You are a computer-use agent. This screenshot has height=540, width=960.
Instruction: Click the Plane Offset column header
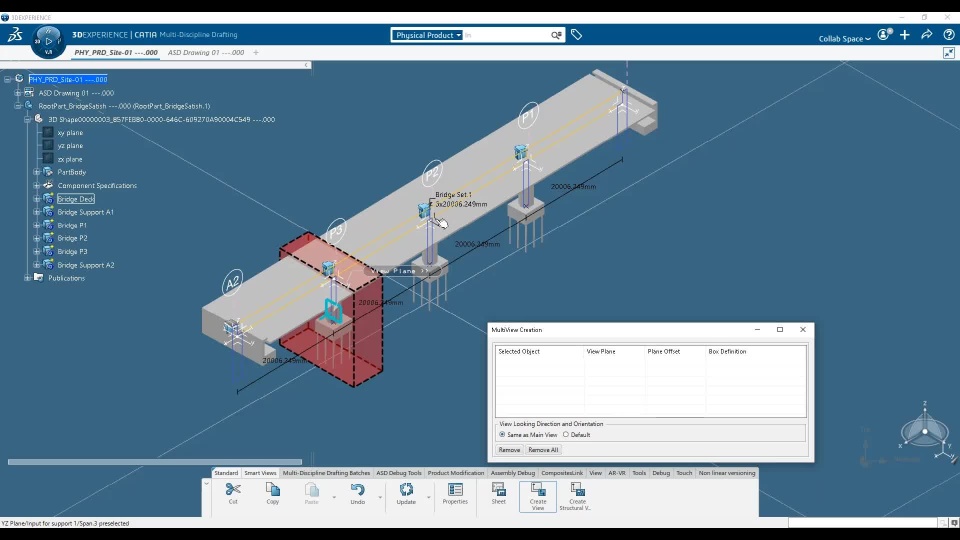tap(675, 351)
